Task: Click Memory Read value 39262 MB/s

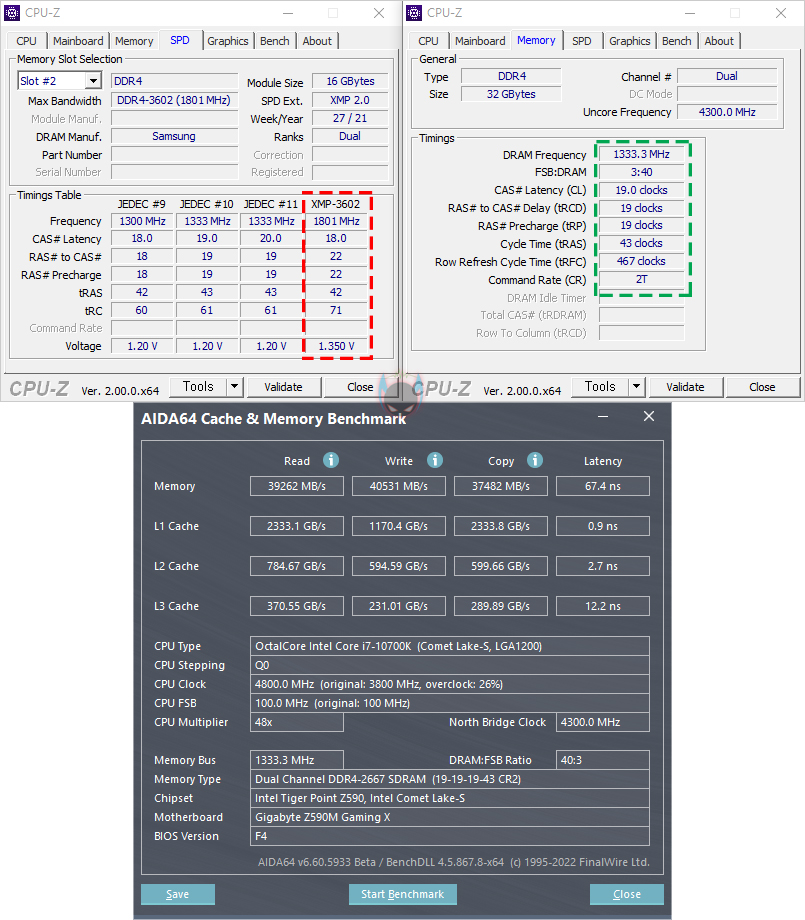Action: 297,486
